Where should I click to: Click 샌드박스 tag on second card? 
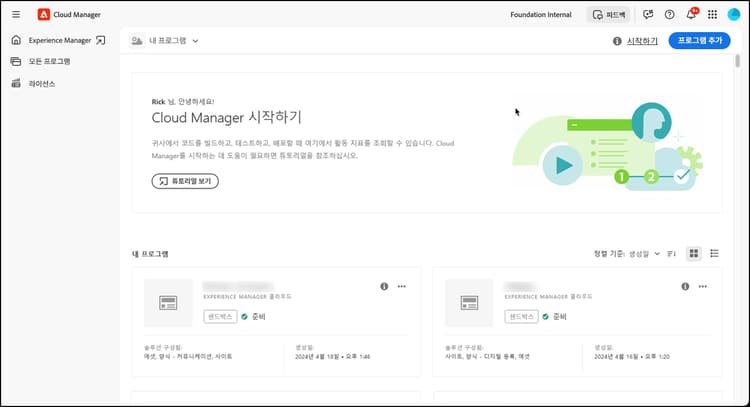point(521,317)
